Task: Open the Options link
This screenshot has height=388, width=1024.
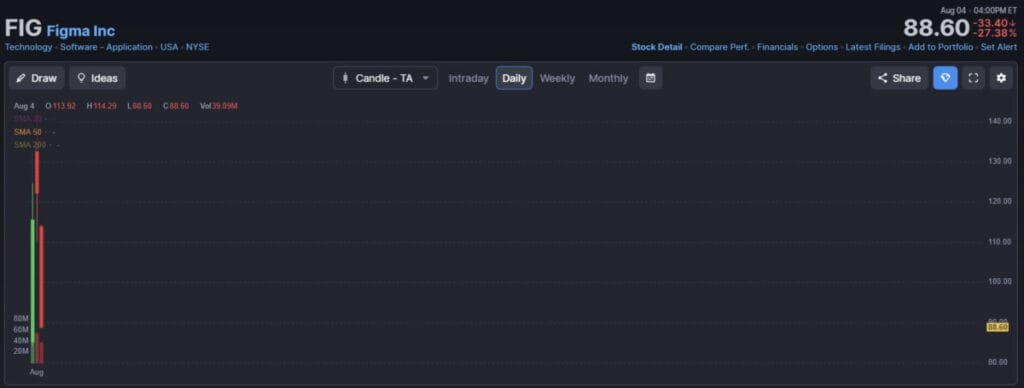Action: pyautogui.click(x=822, y=47)
